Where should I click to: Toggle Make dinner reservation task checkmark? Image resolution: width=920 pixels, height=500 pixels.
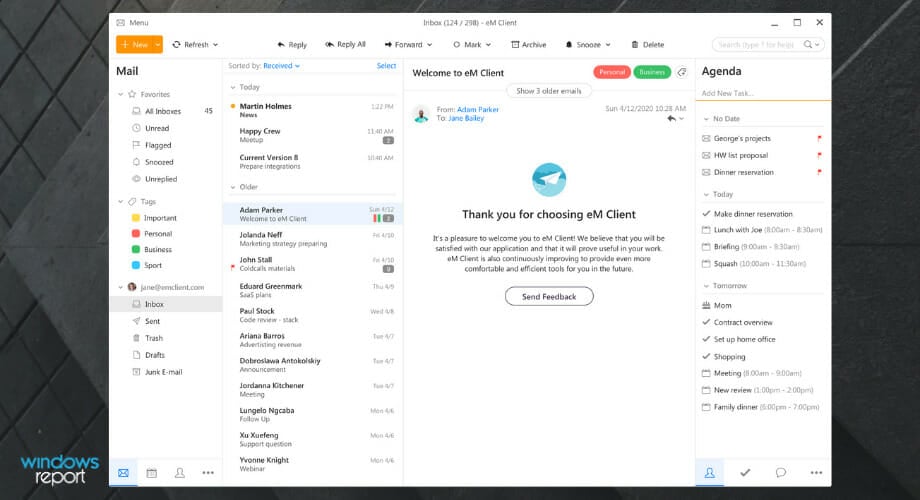706,214
